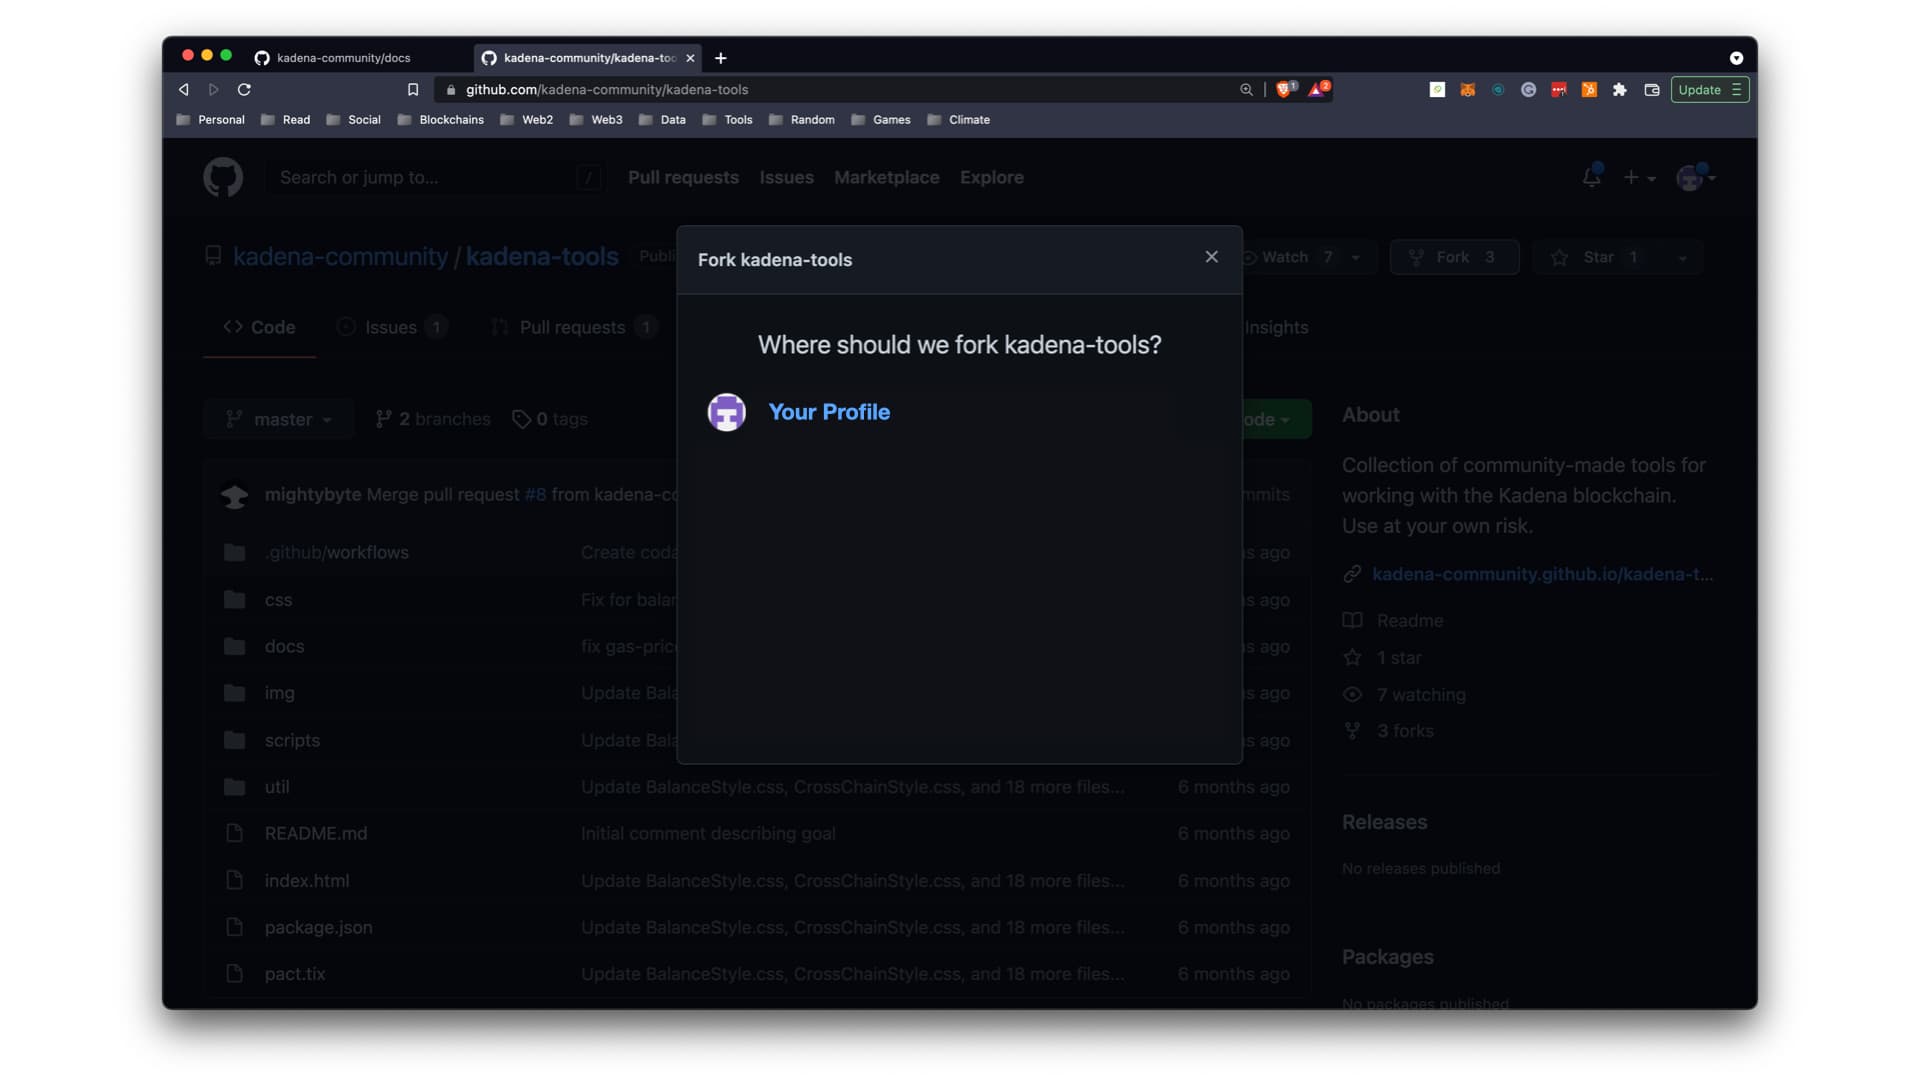Reload the page
The image size is (1920, 1080).
coord(244,89)
